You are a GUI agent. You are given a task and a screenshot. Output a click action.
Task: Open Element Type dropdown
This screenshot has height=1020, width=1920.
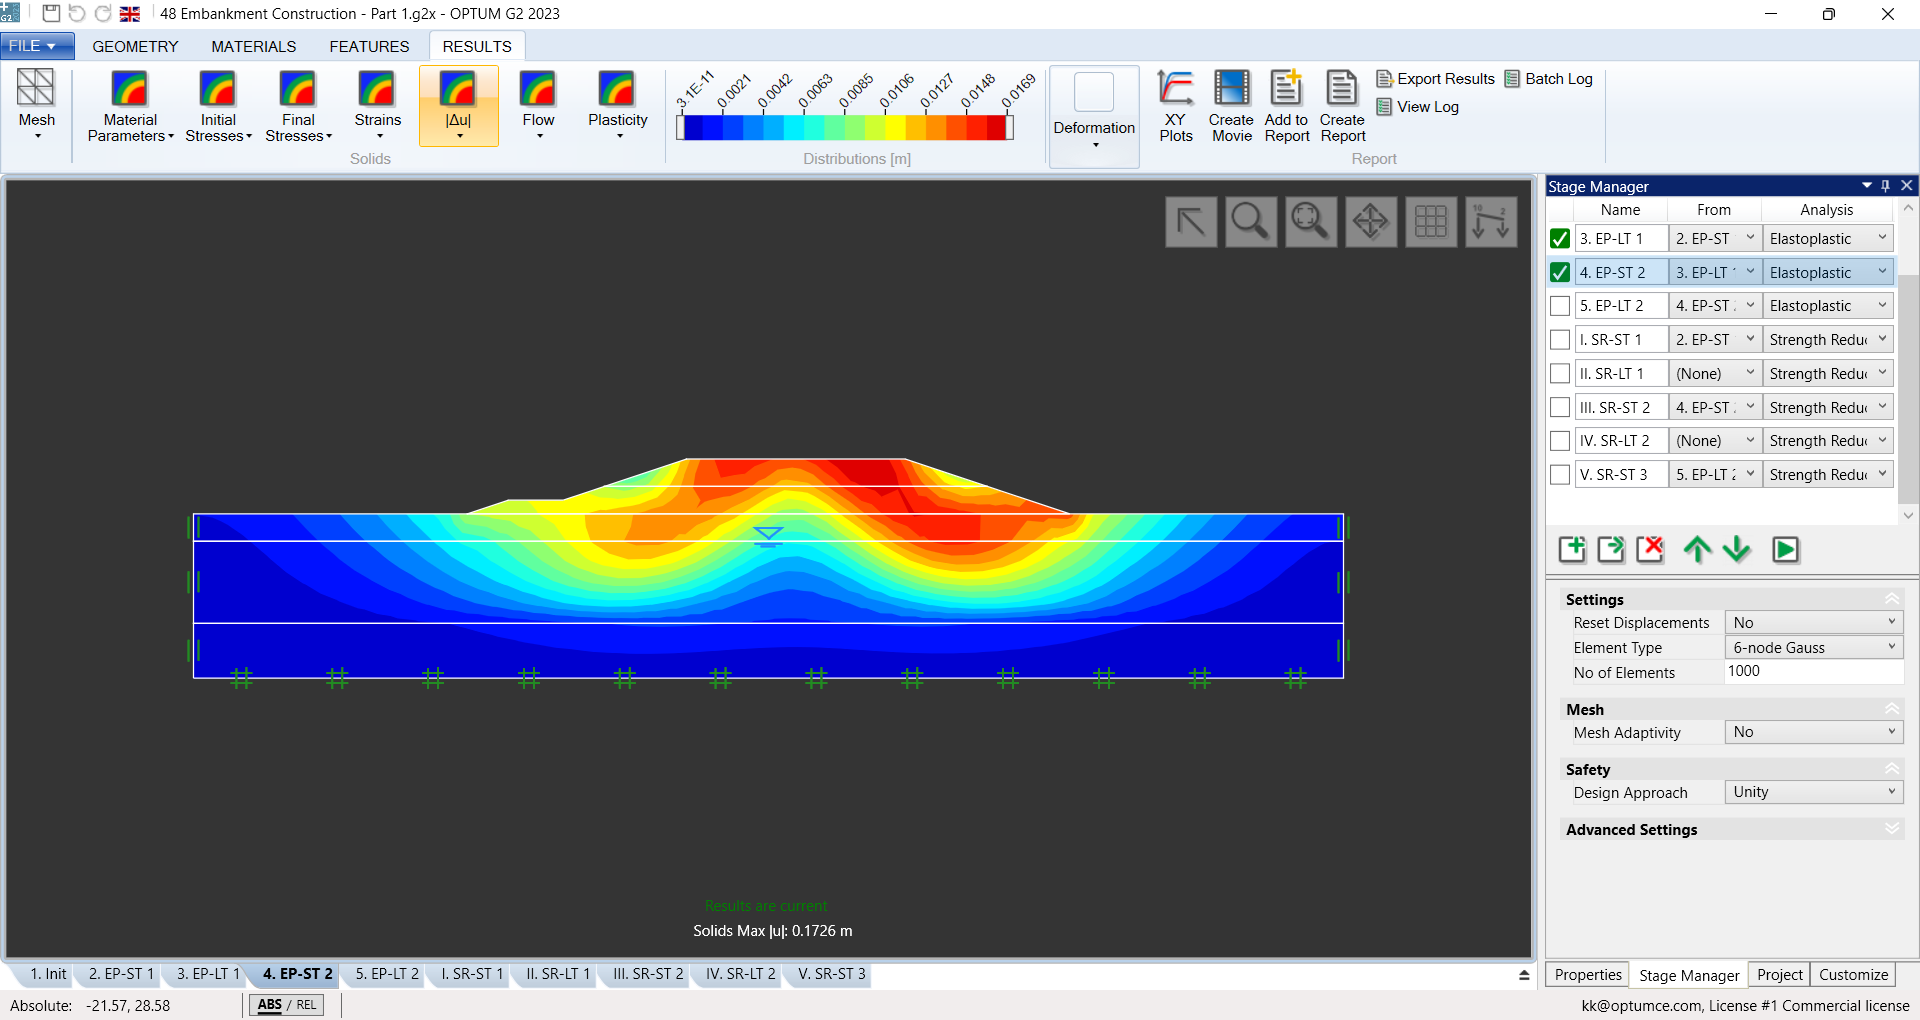coord(1814,647)
